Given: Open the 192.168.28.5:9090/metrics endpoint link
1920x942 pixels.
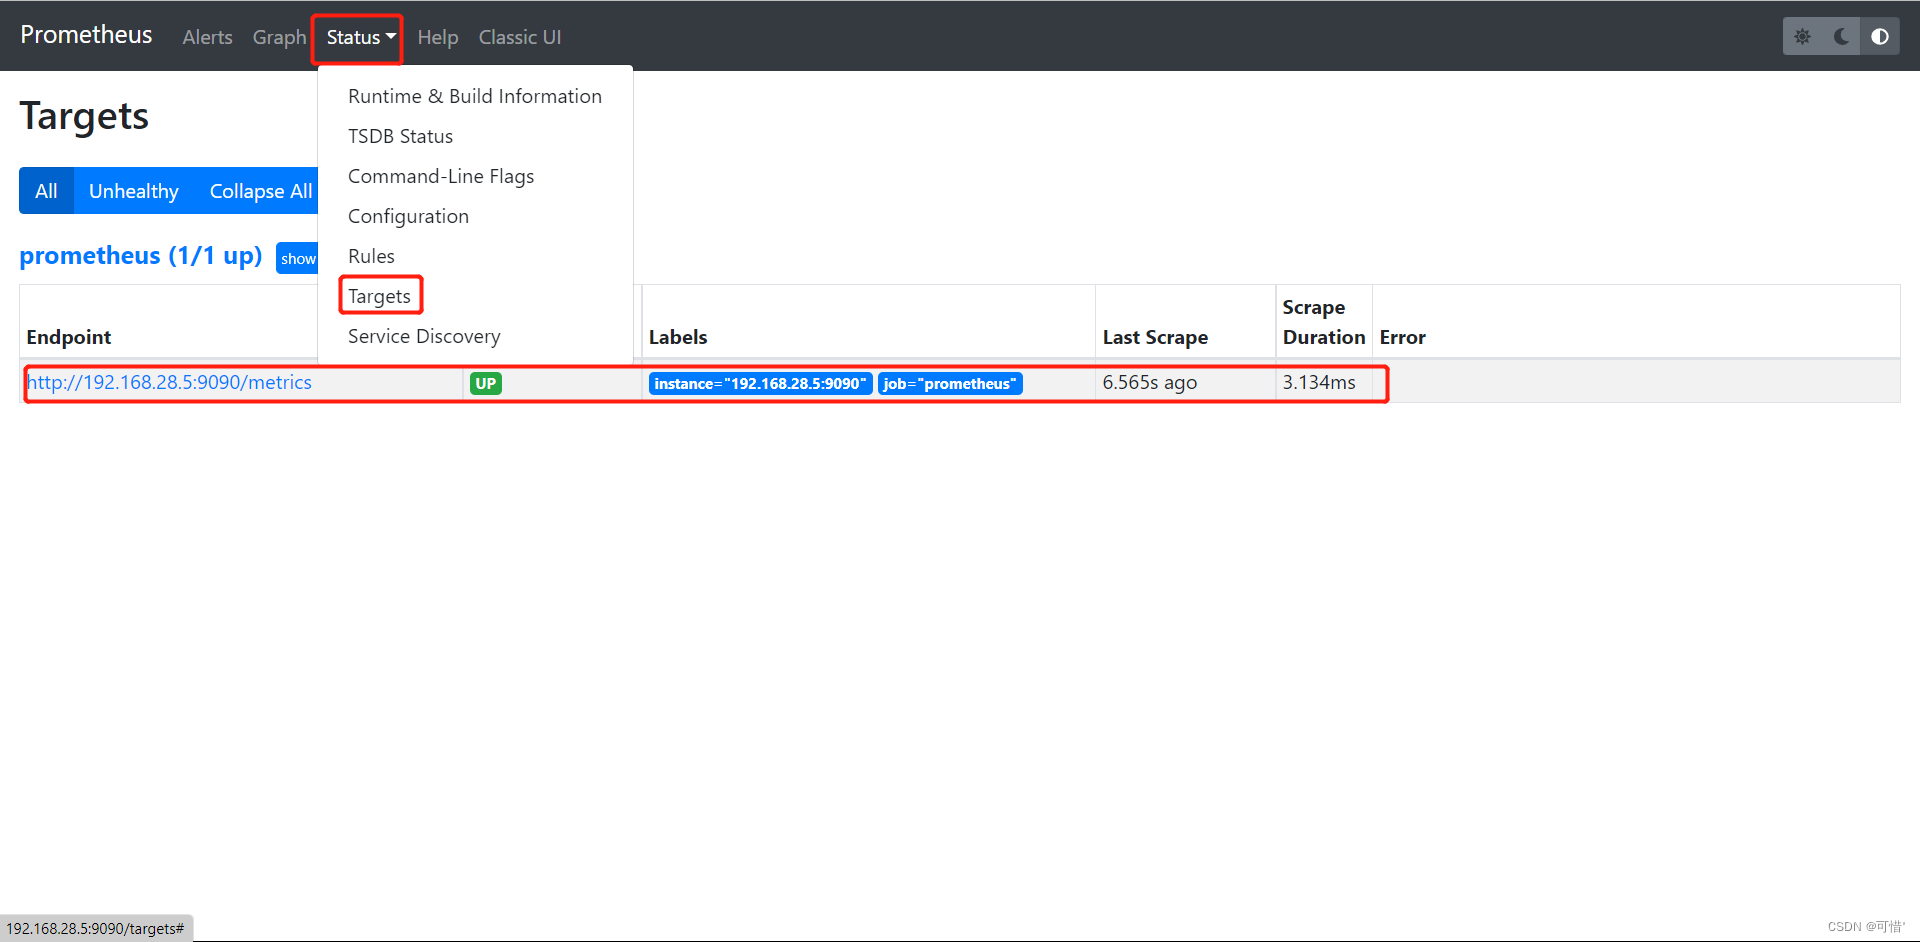Looking at the screenshot, I should coord(169,383).
